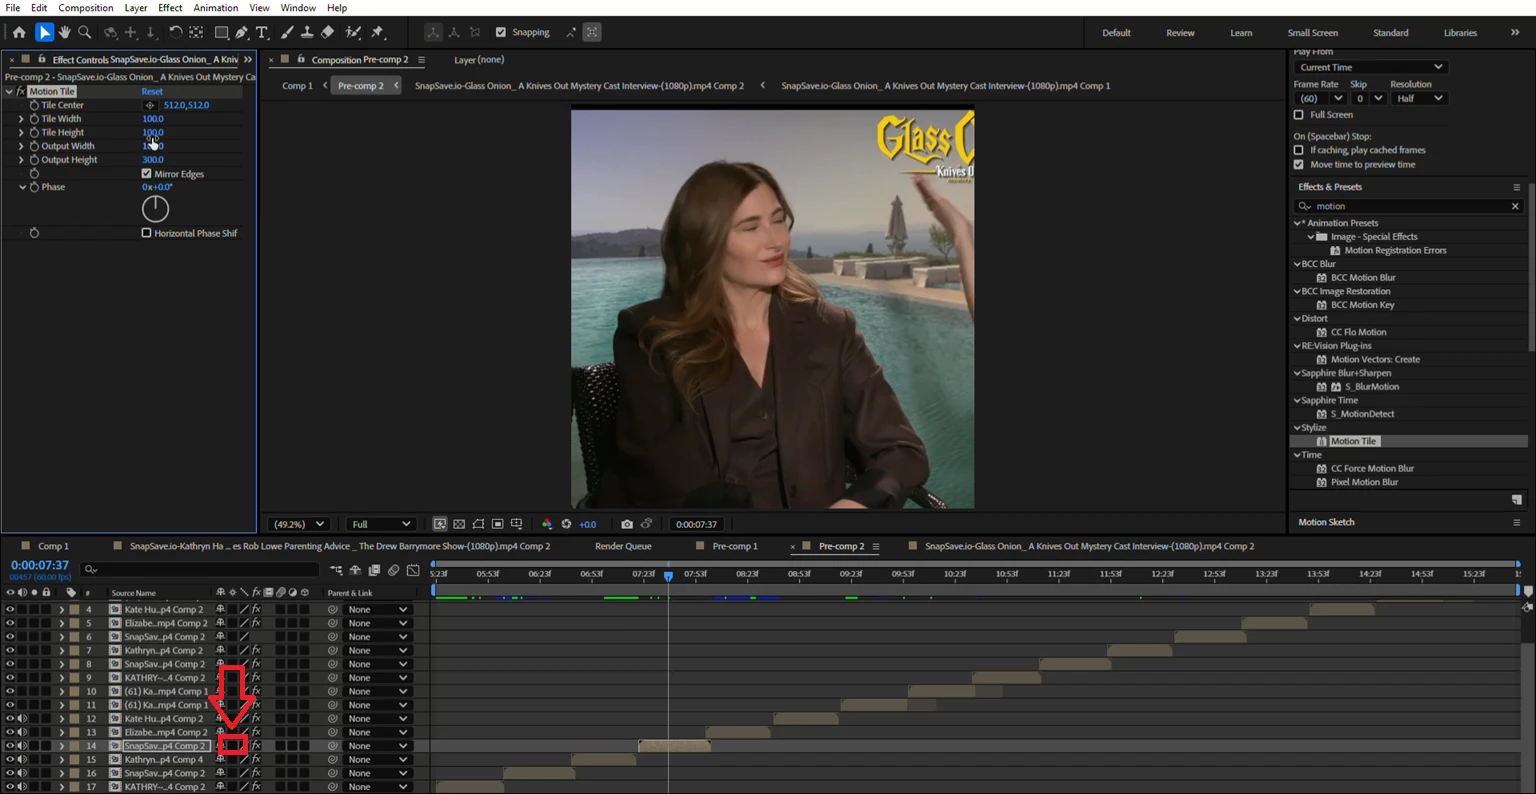
Task: Open the Composition Mini-Flowchart icon in timeline
Action: (336, 570)
